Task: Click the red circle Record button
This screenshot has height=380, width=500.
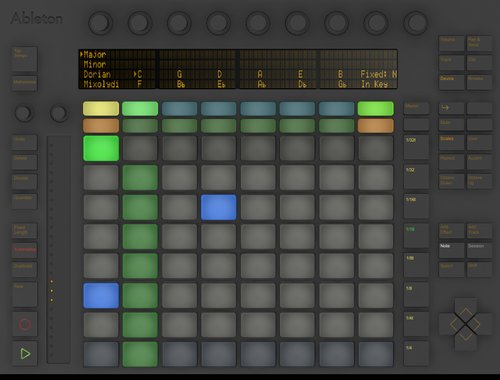Action: 25,324
